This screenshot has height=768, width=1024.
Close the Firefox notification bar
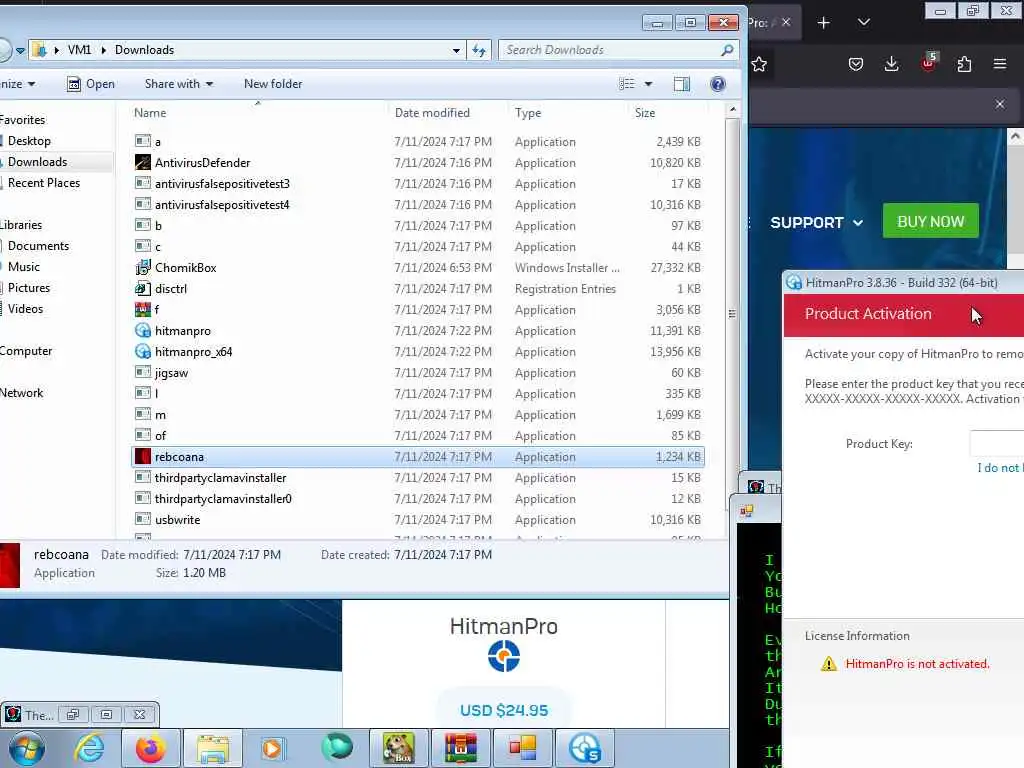click(1000, 104)
